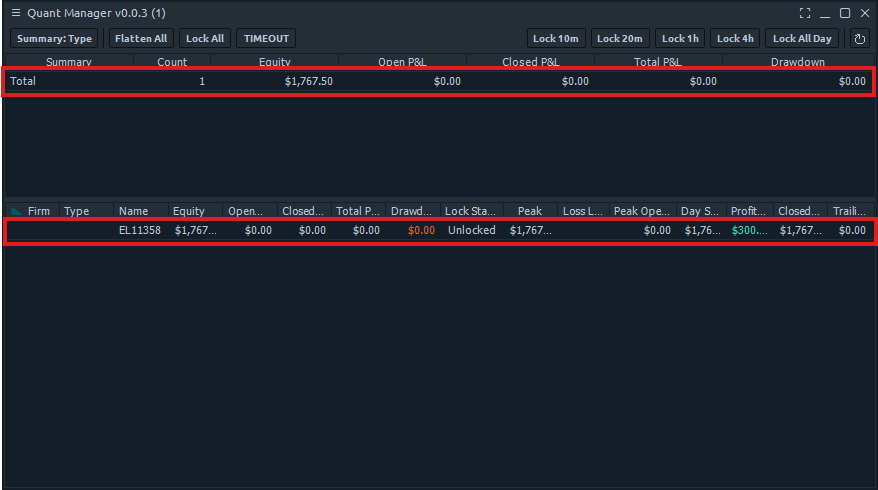Open the Summary: Type selector
Viewport: 878px width, 490px height.
54,39
